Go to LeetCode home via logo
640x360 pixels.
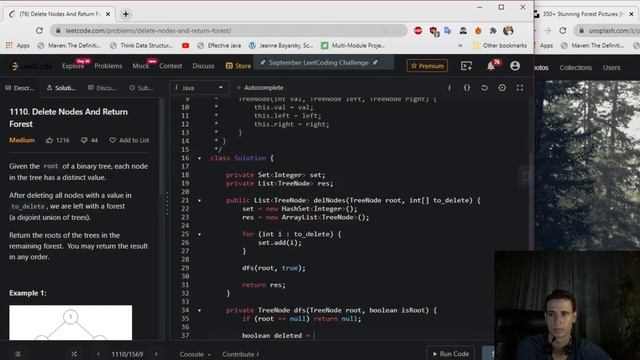tap(30, 66)
